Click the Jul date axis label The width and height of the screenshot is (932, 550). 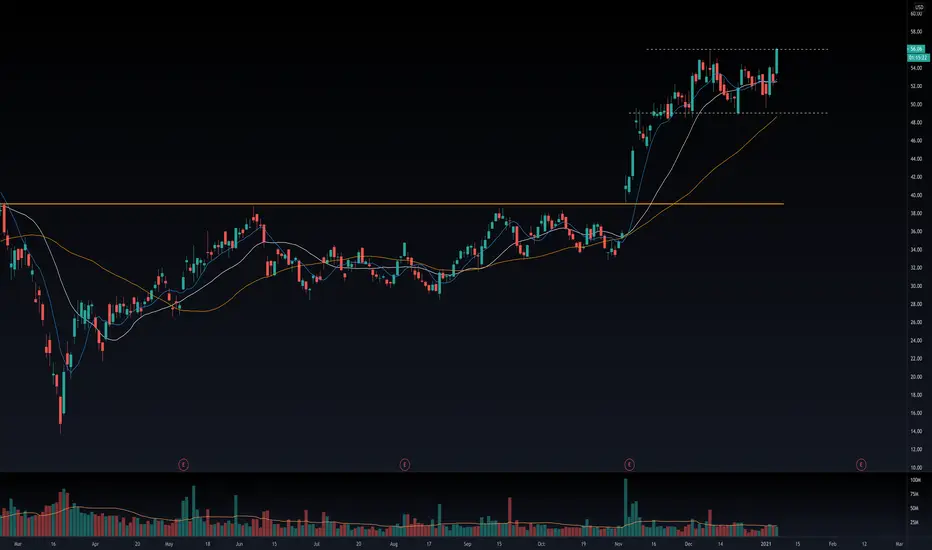tap(316, 543)
